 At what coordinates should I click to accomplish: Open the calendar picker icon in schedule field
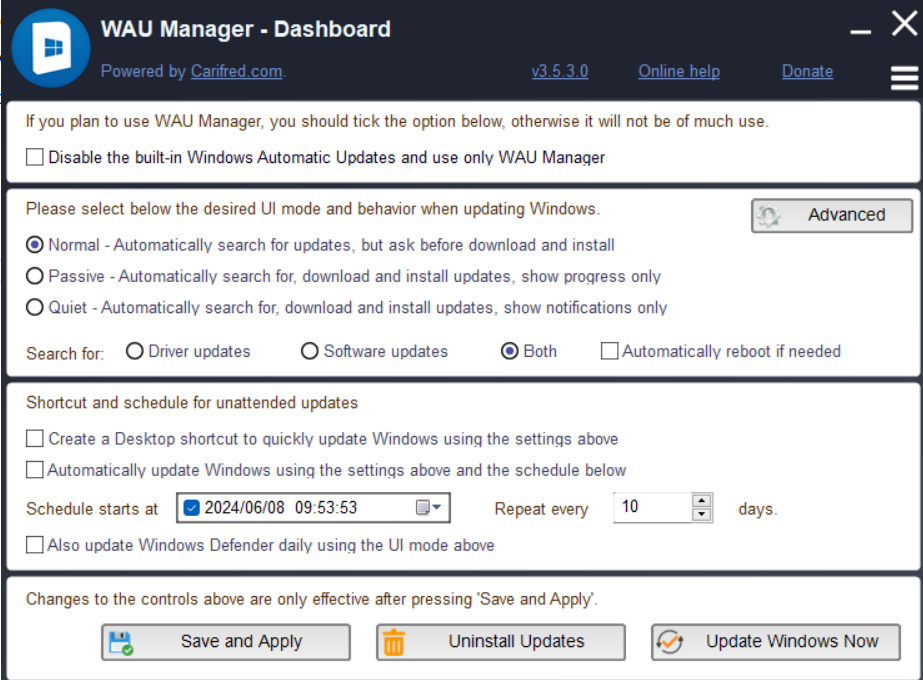click(x=423, y=508)
